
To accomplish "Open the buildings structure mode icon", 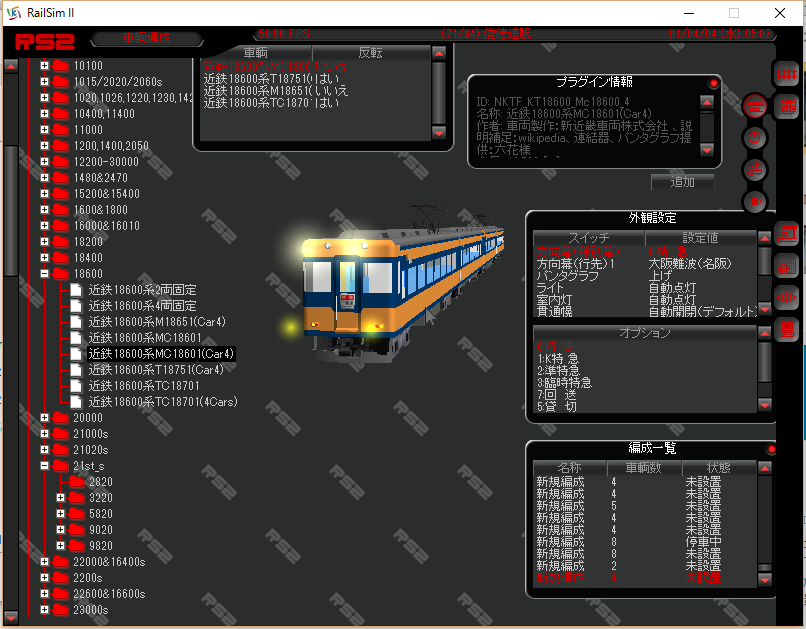I will pos(786,266).
